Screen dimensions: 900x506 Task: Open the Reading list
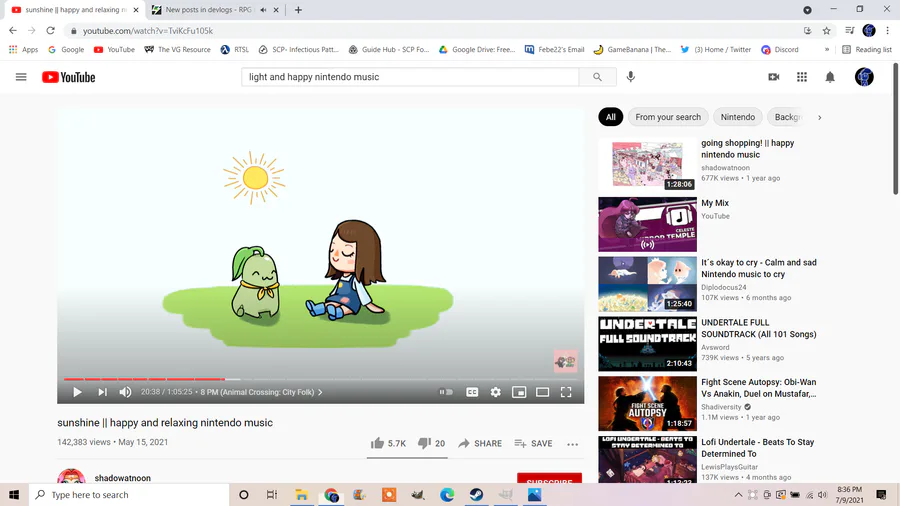pos(867,50)
